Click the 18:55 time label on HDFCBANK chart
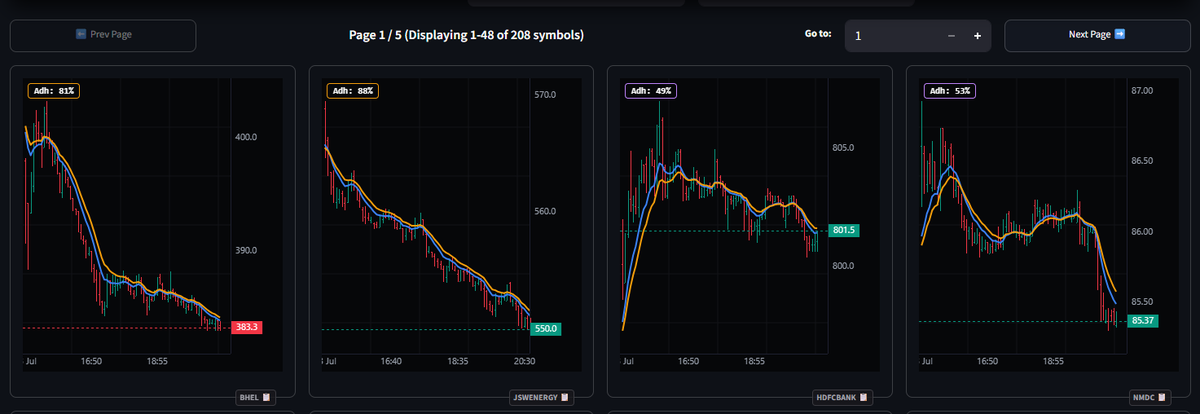The width and height of the screenshot is (1200, 414). point(755,360)
